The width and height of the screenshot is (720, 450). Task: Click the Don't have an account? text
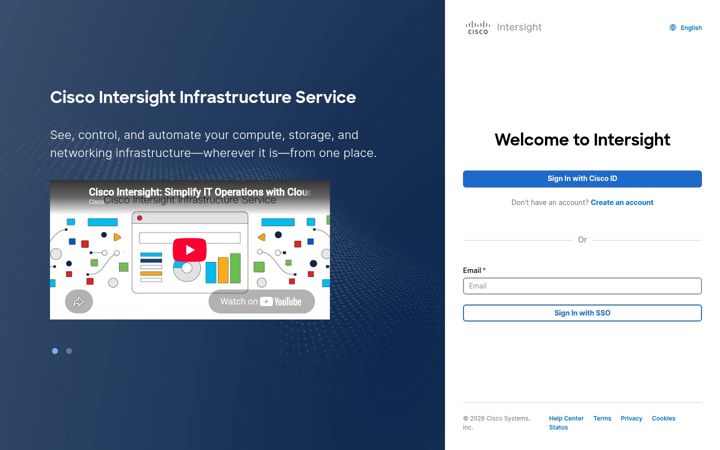coord(550,202)
